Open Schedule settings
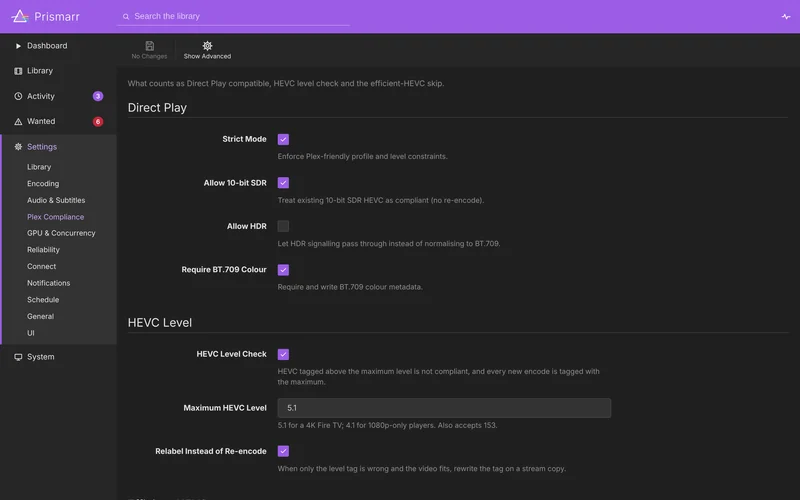 (x=43, y=300)
